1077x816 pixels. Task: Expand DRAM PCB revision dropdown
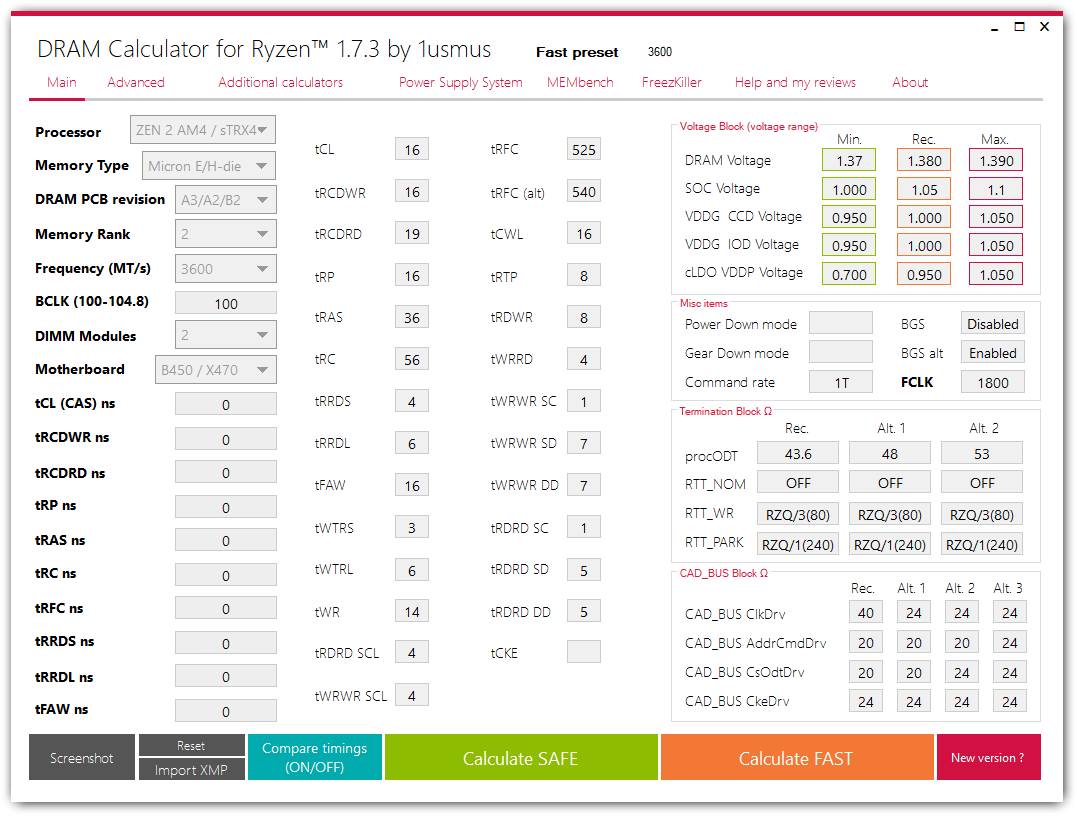coord(225,200)
